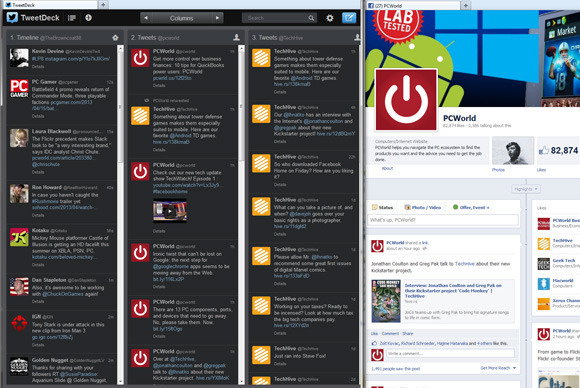Click the add column plus icon

(x=88, y=17)
